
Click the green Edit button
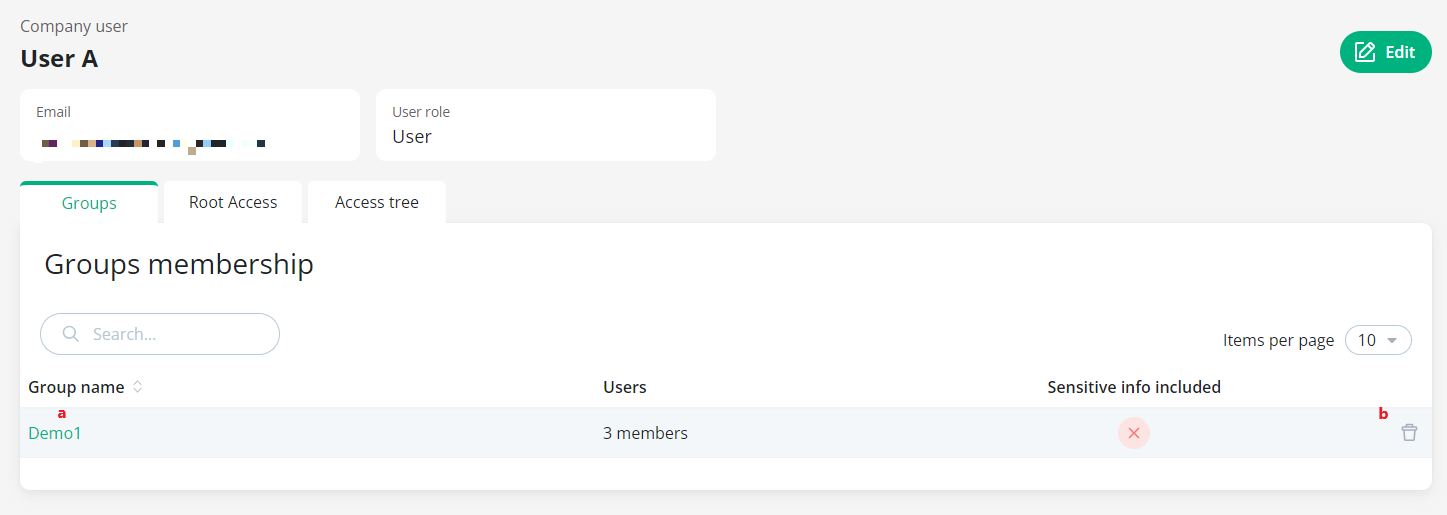[x=1386, y=52]
